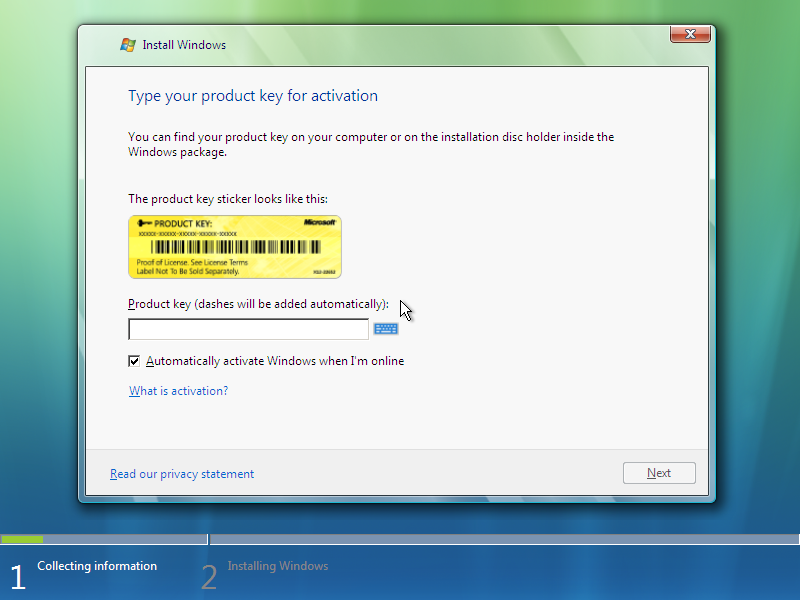Click the Install Windows title text
Screen dimensions: 800x600
pos(184,45)
